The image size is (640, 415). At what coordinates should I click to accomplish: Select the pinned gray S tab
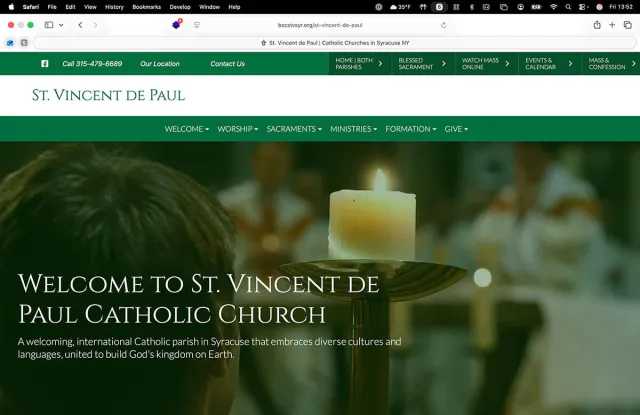[24, 42]
